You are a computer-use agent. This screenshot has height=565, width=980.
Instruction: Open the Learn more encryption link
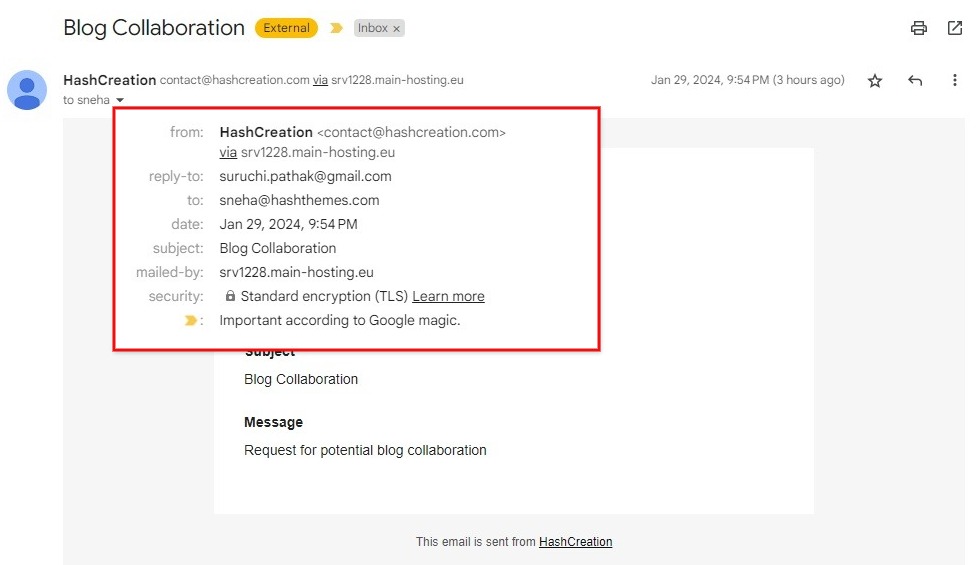pyautogui.click(x=448, y=296)
